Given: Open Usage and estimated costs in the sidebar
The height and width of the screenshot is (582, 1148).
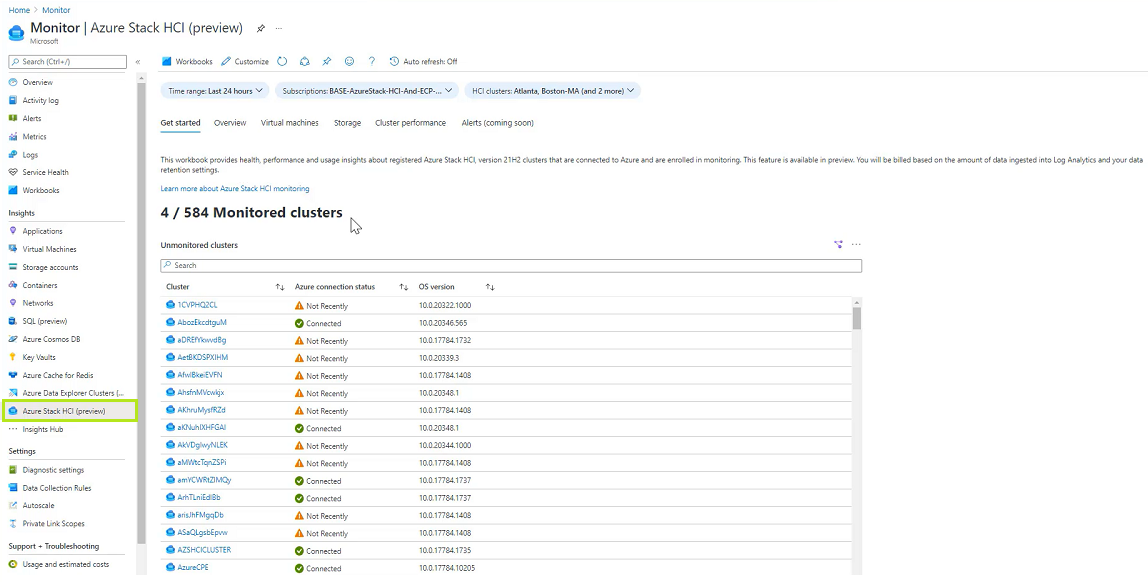Looking at the screenshot, I should 67,565.
